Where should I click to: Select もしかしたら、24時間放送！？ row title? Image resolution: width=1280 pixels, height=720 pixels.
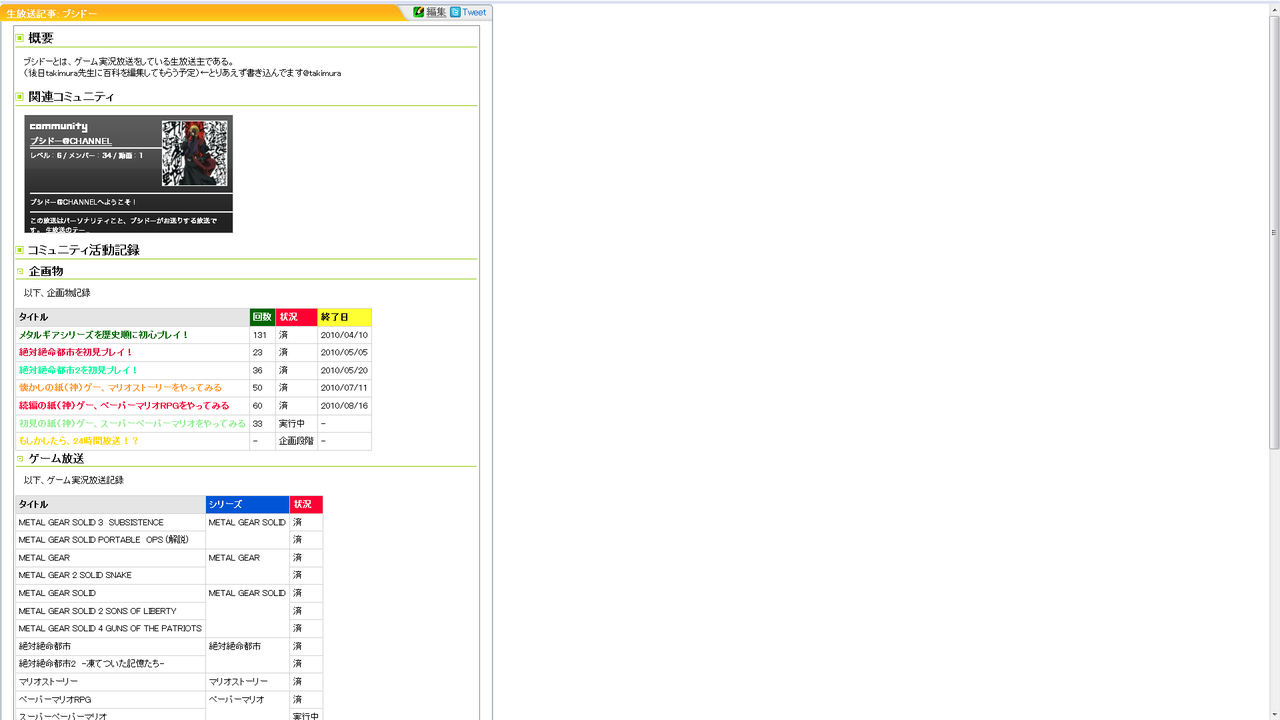(x=79, y=441)
